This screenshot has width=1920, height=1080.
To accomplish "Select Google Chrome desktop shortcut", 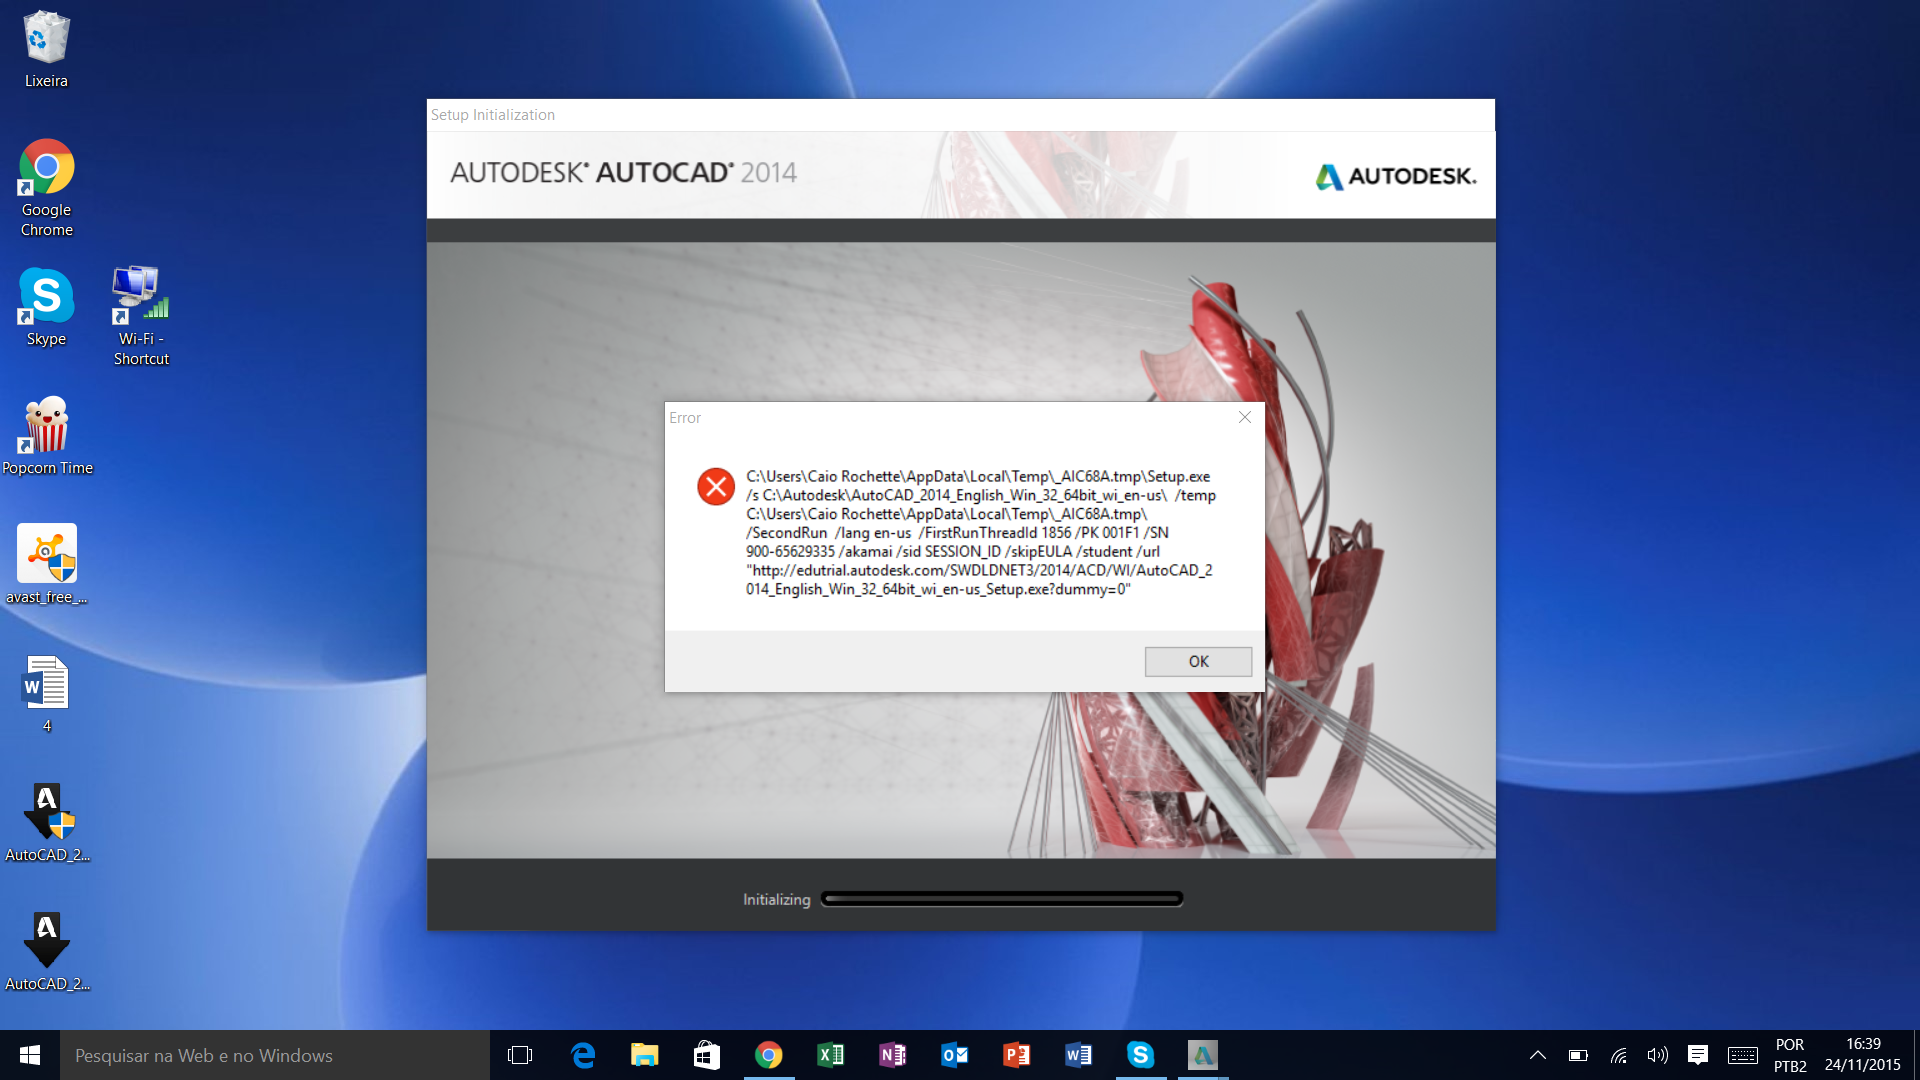I will click(x=46, y=188).
